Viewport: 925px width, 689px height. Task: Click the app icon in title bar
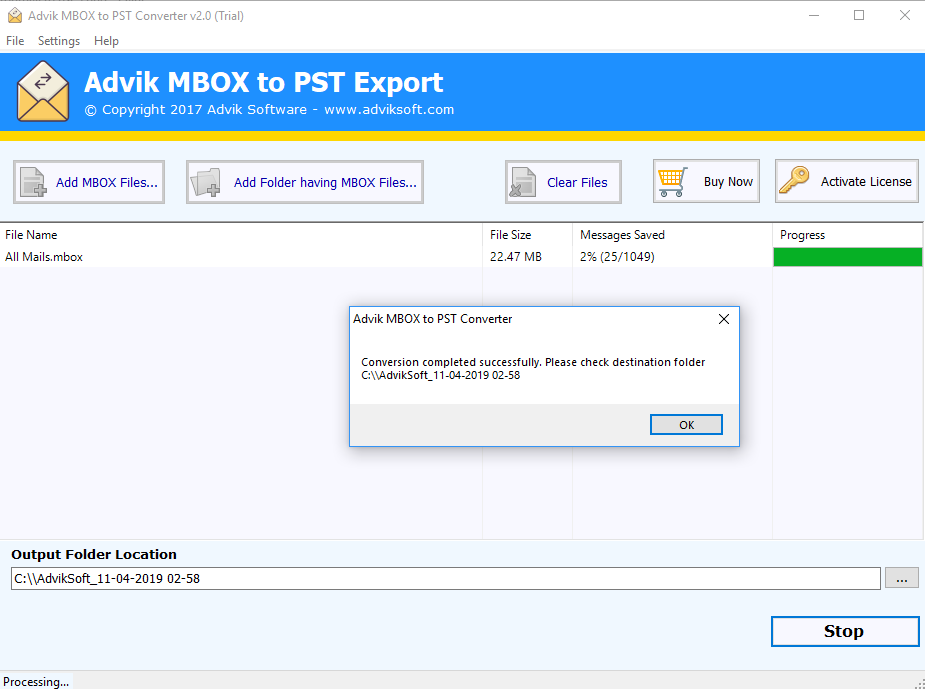click(x=14, y=15)
